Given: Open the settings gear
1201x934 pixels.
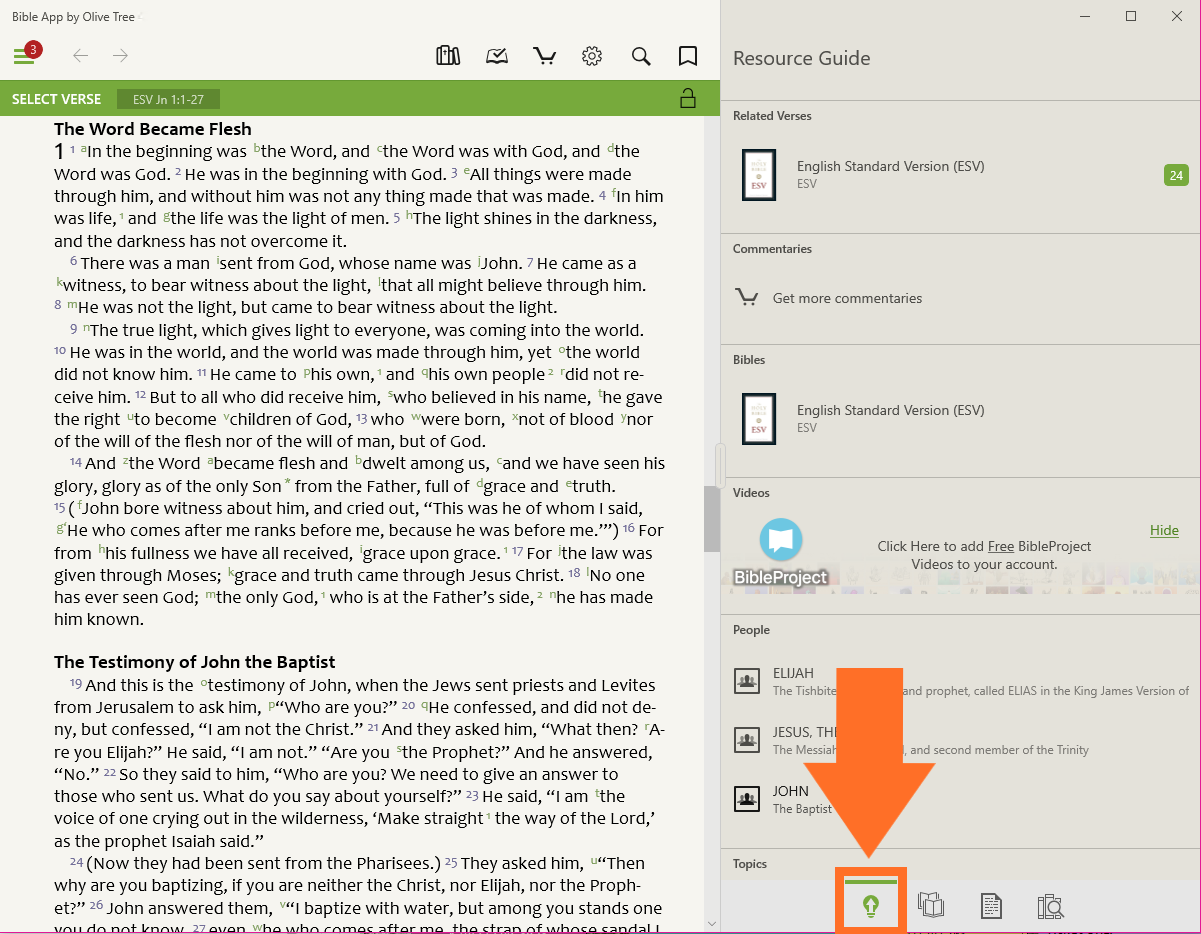Looking at the screenshot, I should 592,56.
